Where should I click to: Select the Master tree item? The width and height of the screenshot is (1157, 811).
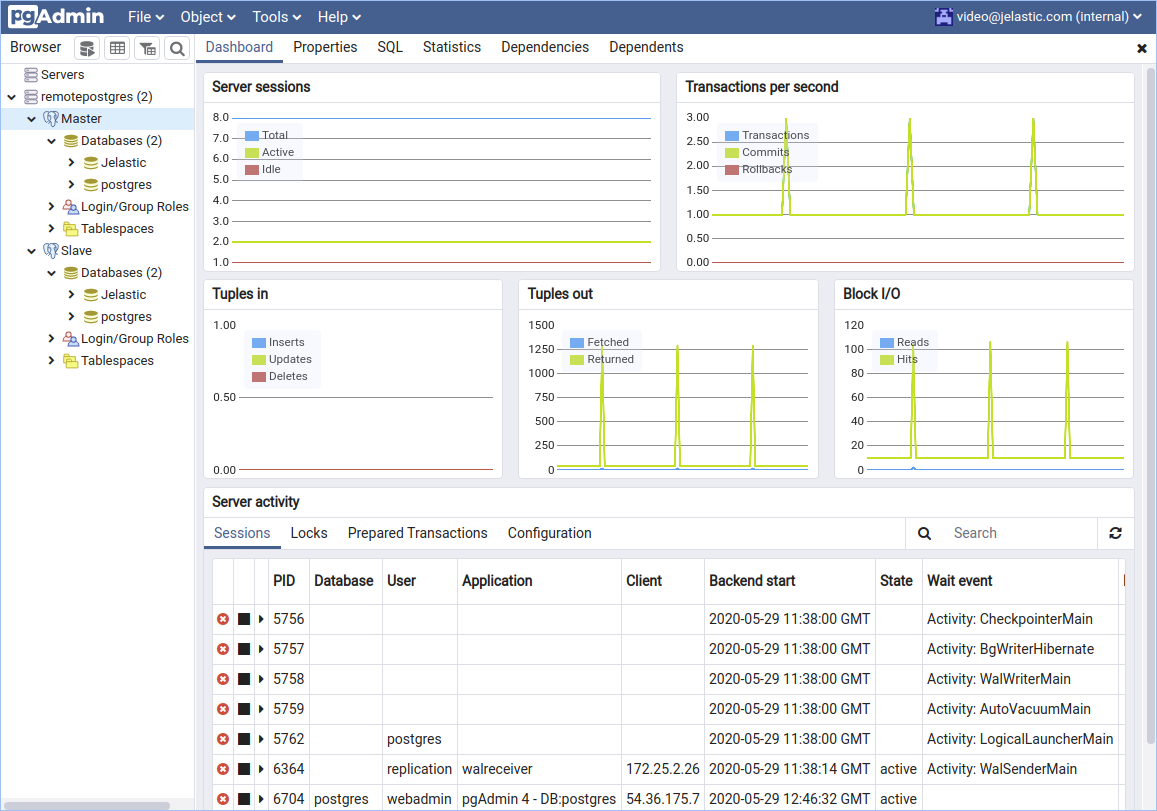pyautogui.click(x=81, y=119)
